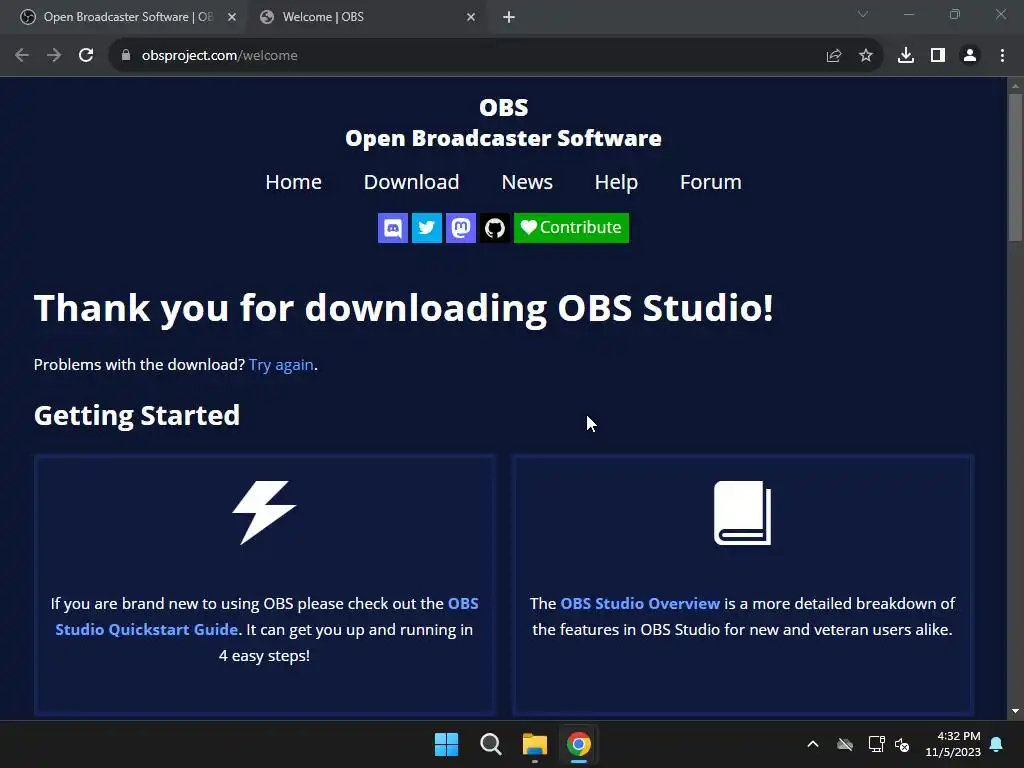
Task: Click the lightning bolt quickstart icon
Action: tap(264, 513)
